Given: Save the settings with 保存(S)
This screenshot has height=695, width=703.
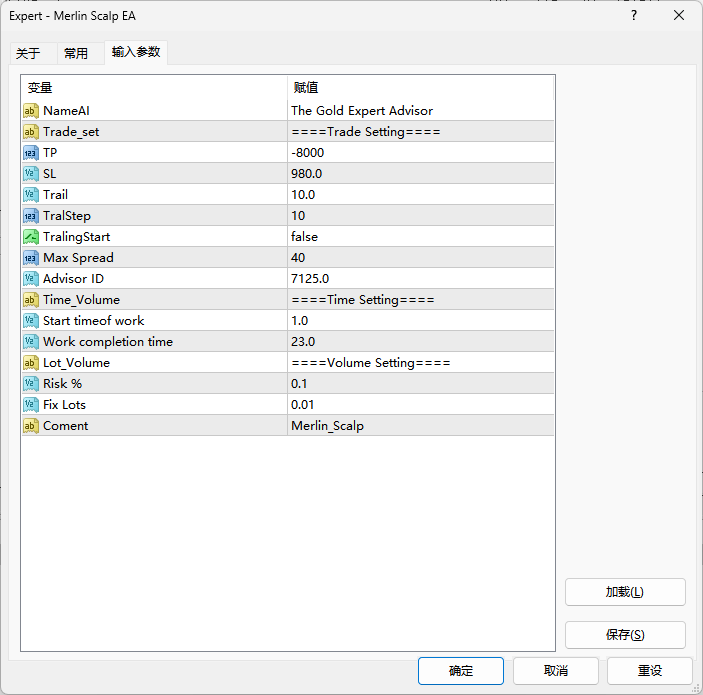Looking at the screenshot, I should click(625, 635).
